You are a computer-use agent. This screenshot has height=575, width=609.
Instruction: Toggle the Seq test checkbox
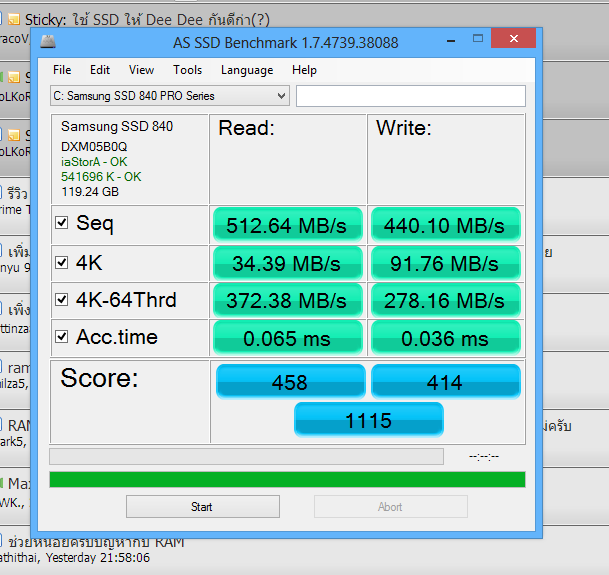[62, 223]
